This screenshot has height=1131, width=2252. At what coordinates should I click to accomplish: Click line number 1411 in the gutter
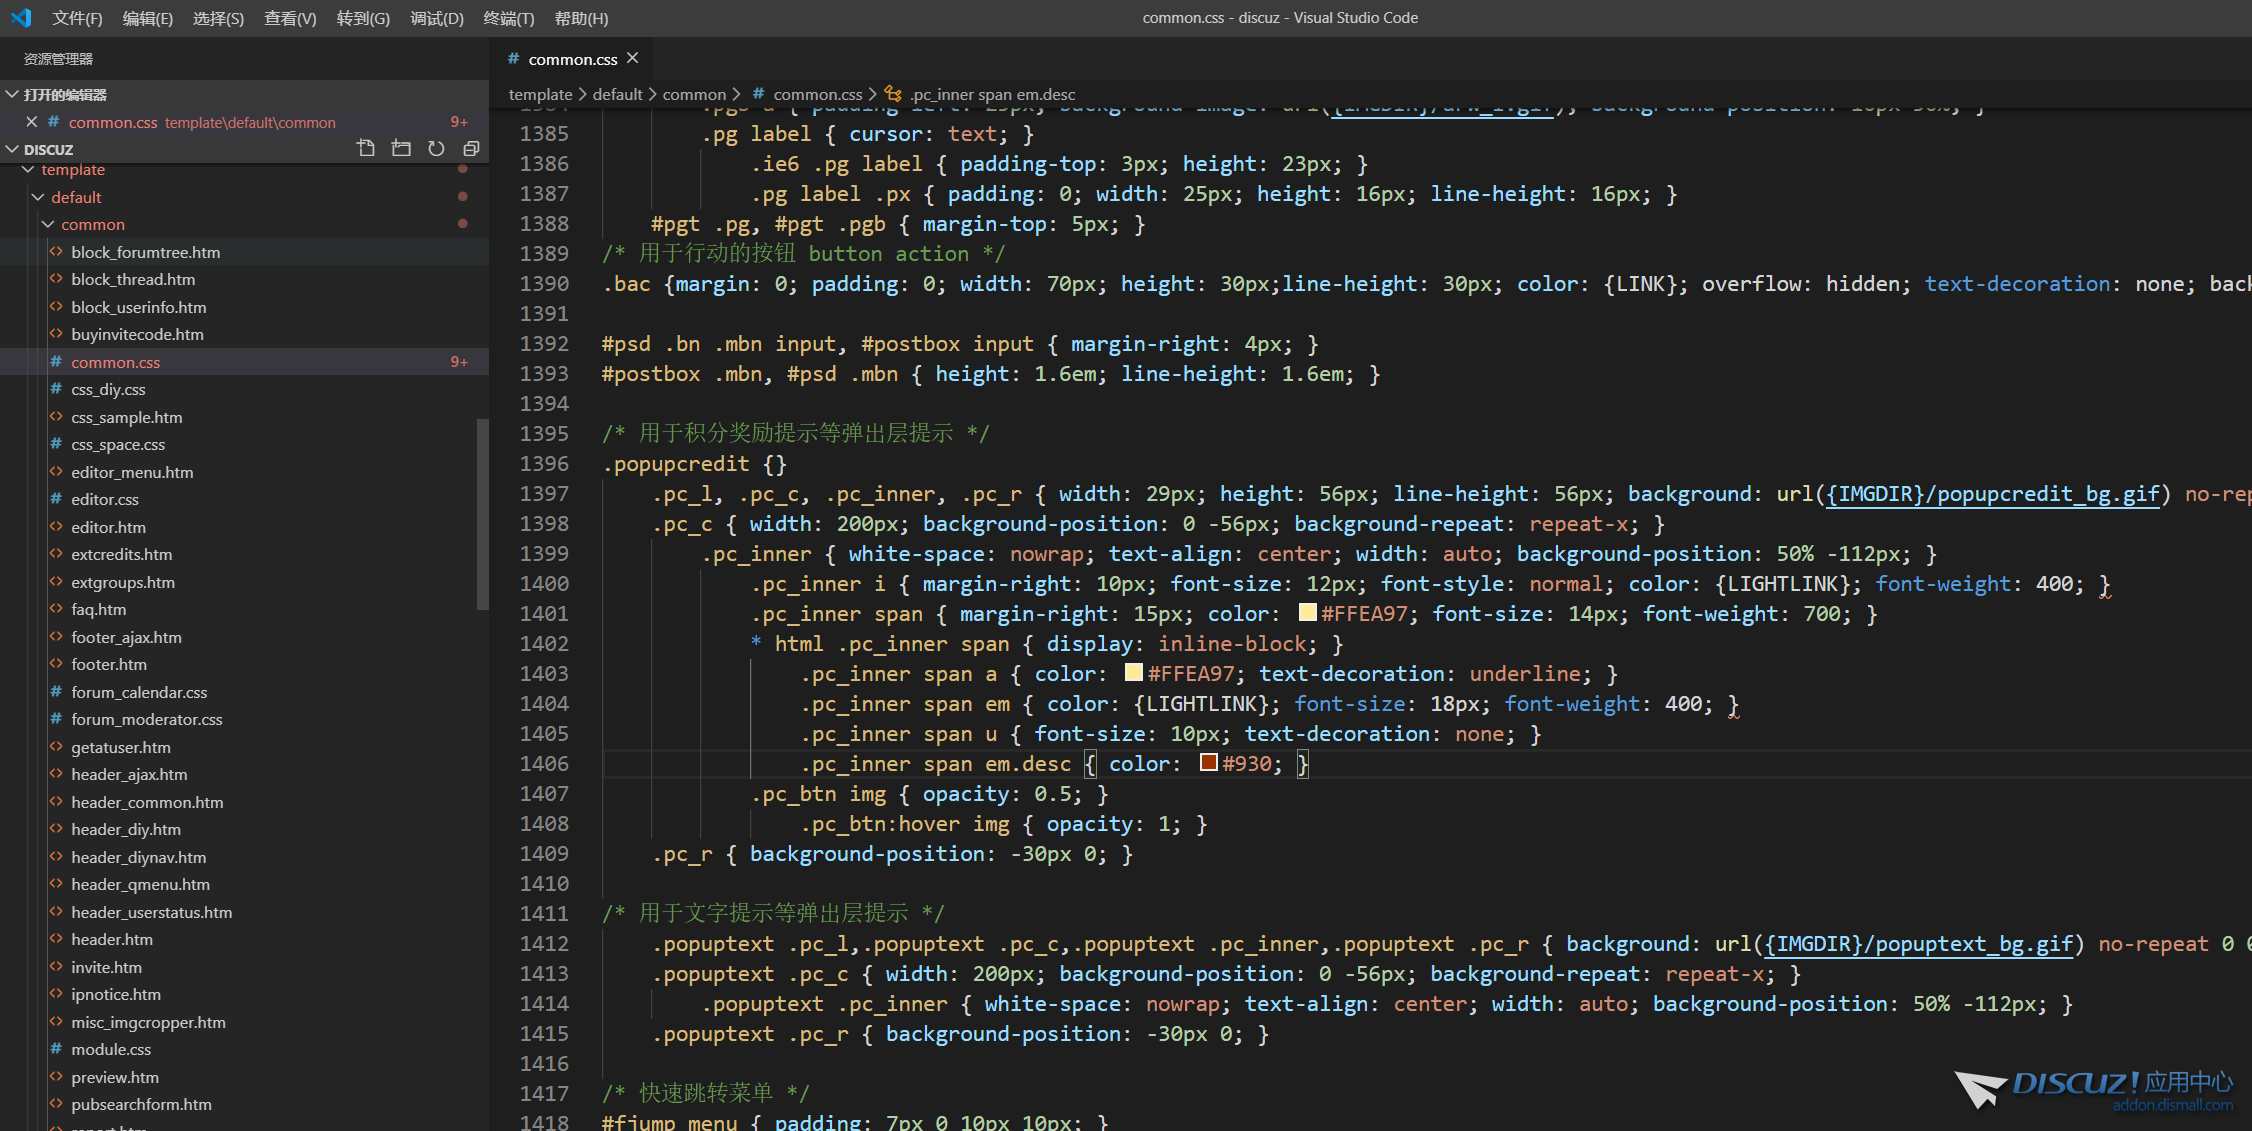pyautogui.click(x=544, y=914)
